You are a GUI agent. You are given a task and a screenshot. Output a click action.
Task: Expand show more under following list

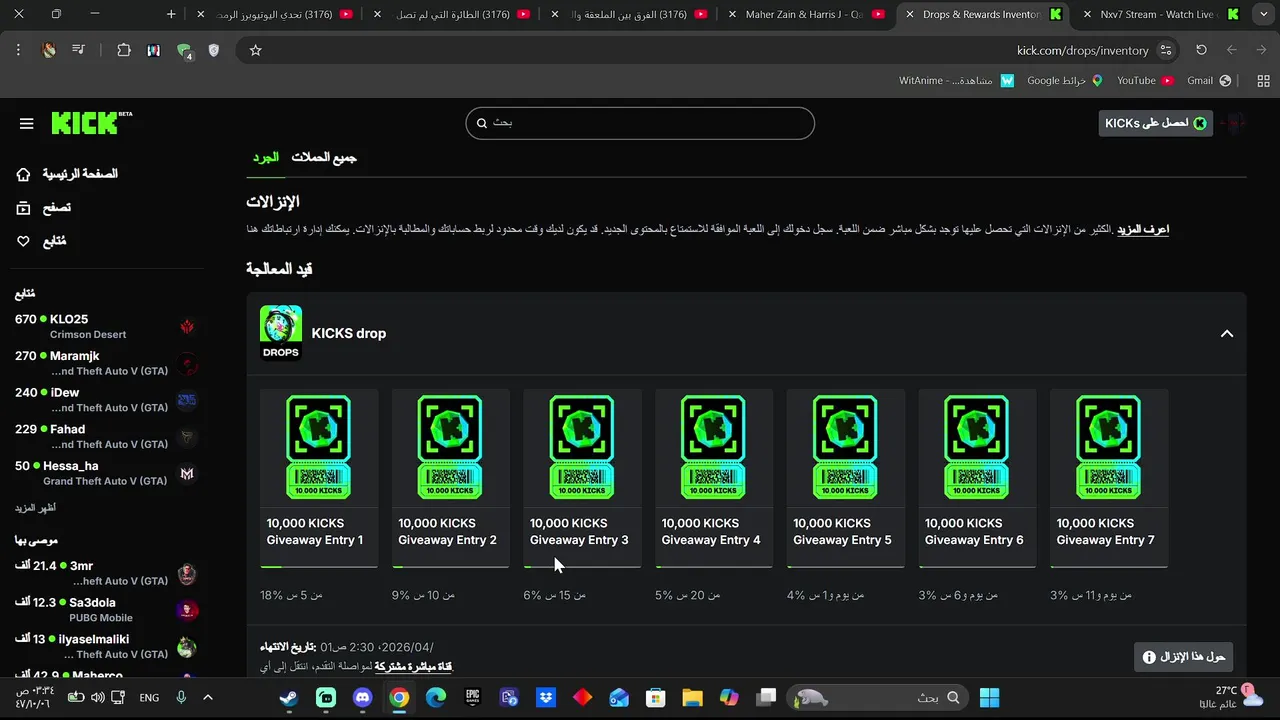tap(35, 508)
